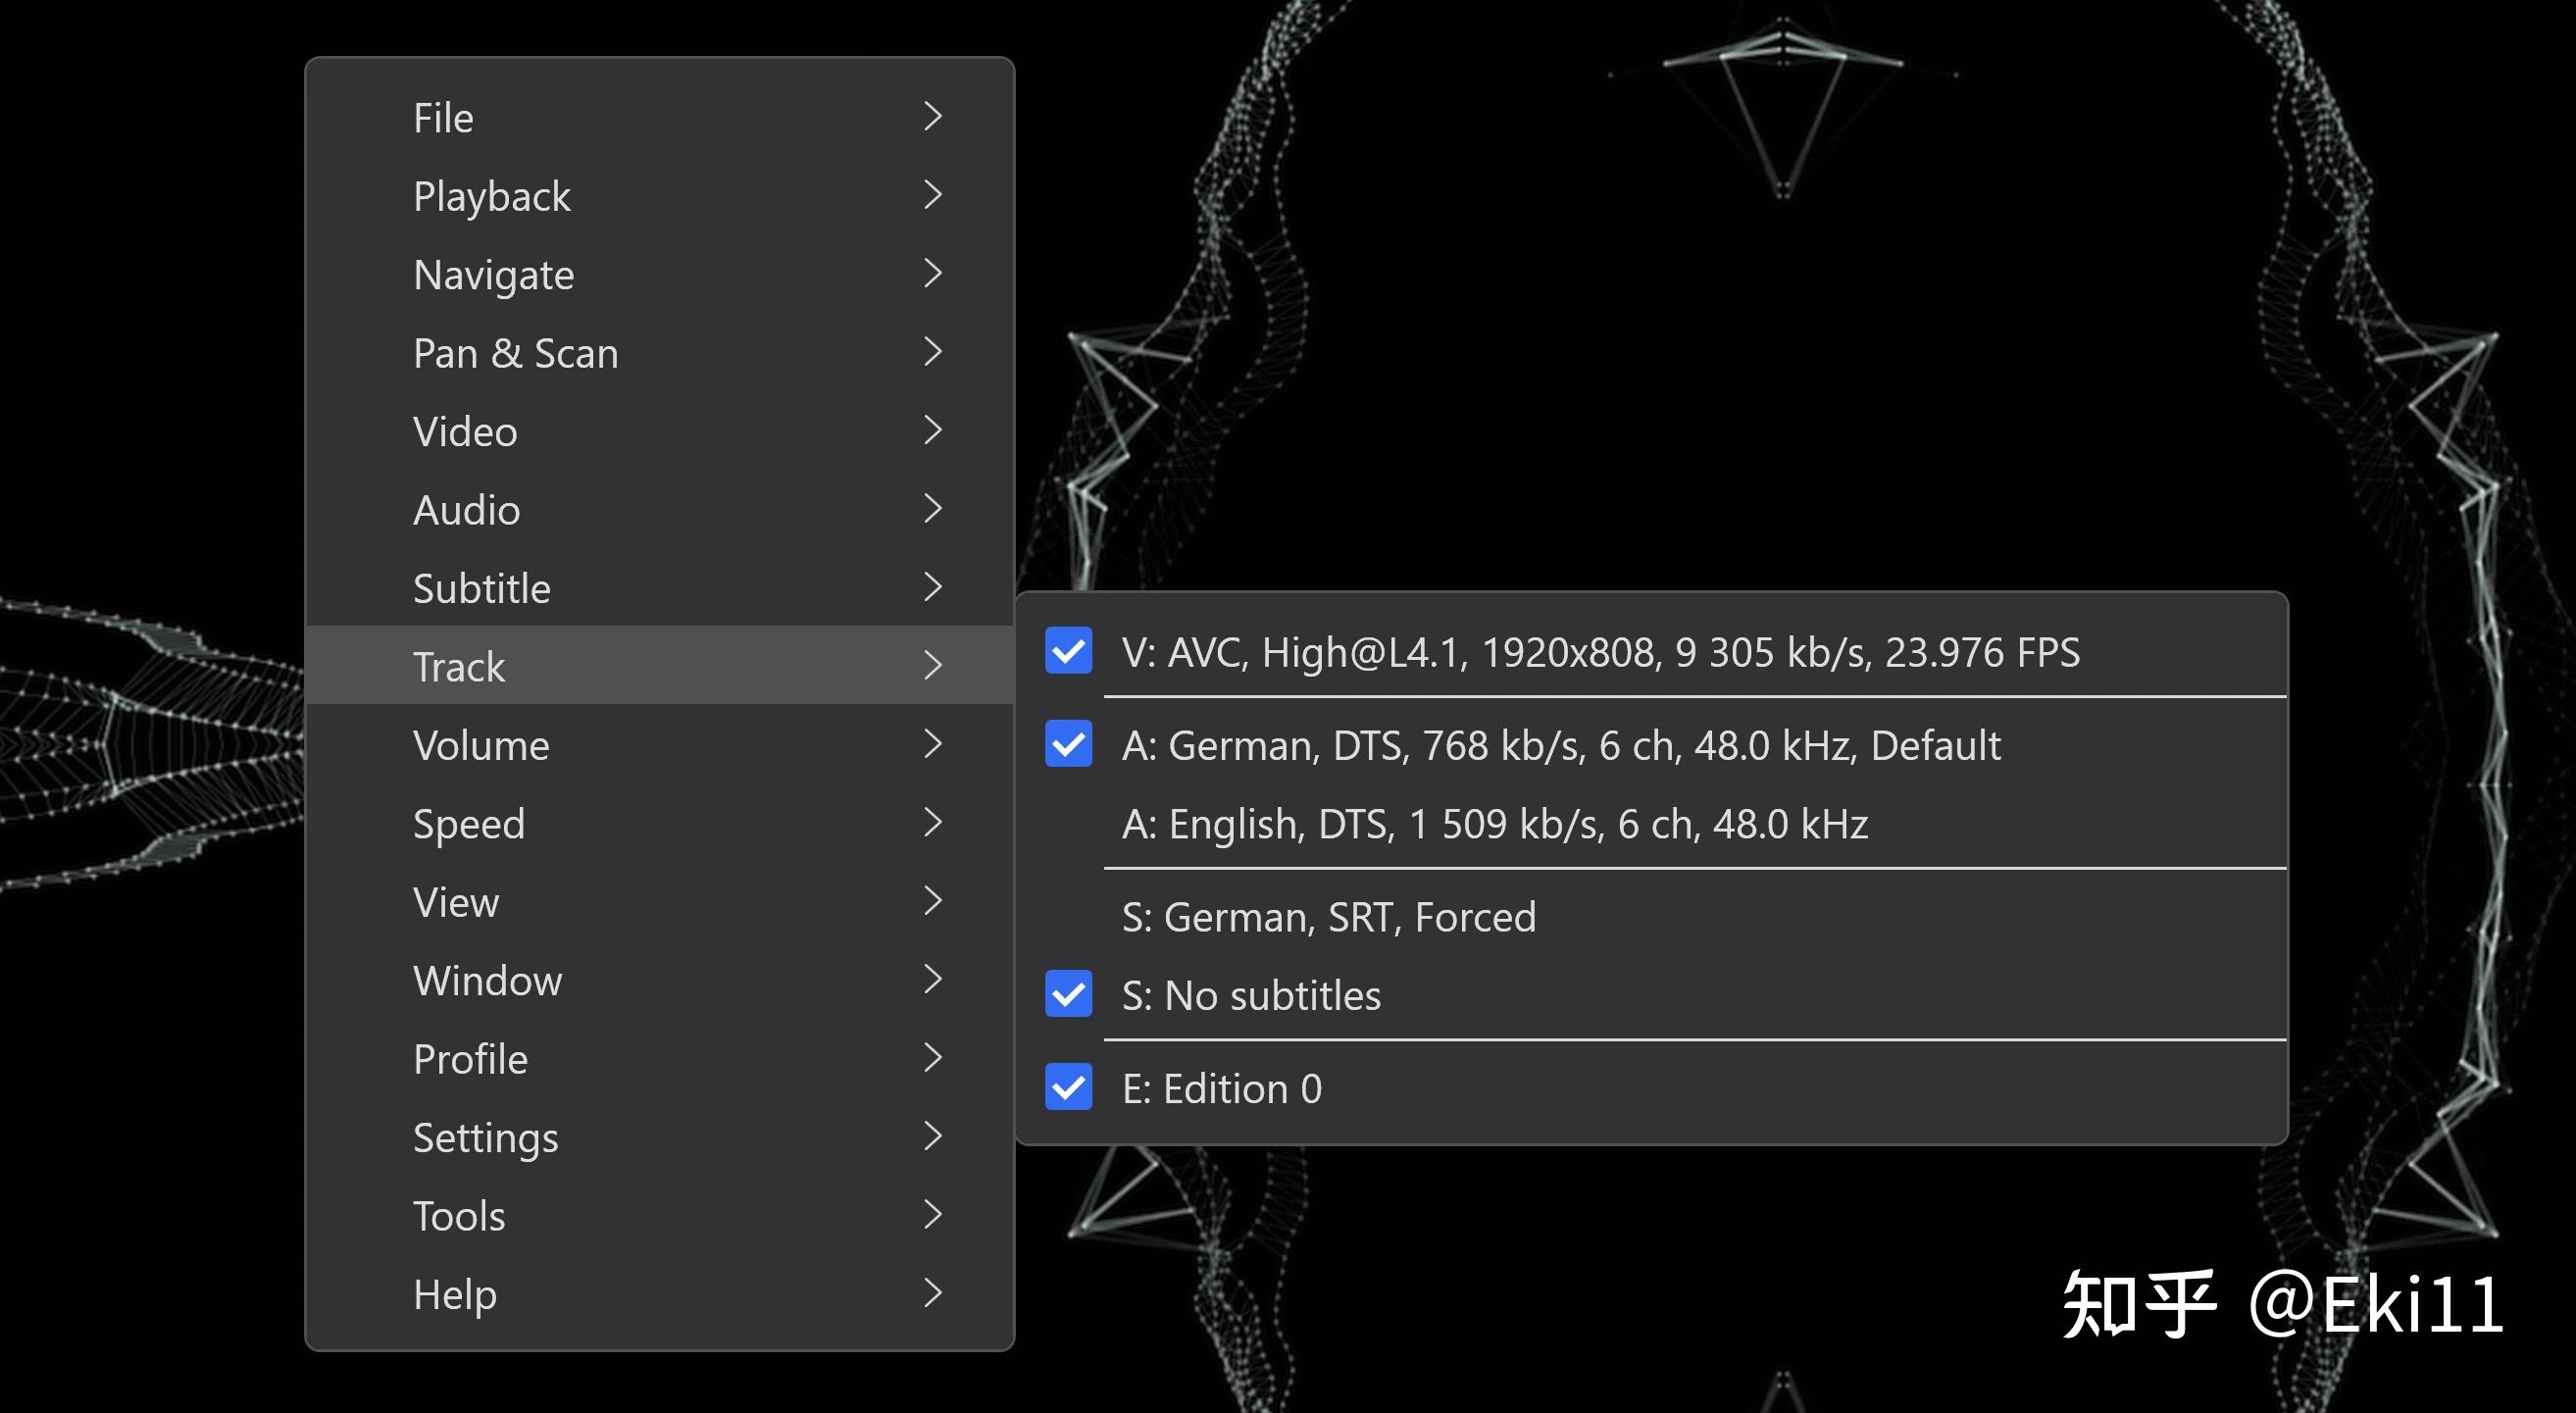The height and width of the screenshot is (1413, 2576).
Task: Toggle the AVC video track checkbox
Action: pos(1068,652)
